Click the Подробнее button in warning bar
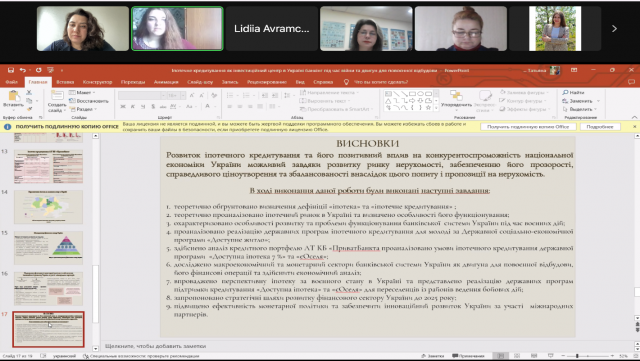This screenshot has width=640, height=361. tap(600, 127)
